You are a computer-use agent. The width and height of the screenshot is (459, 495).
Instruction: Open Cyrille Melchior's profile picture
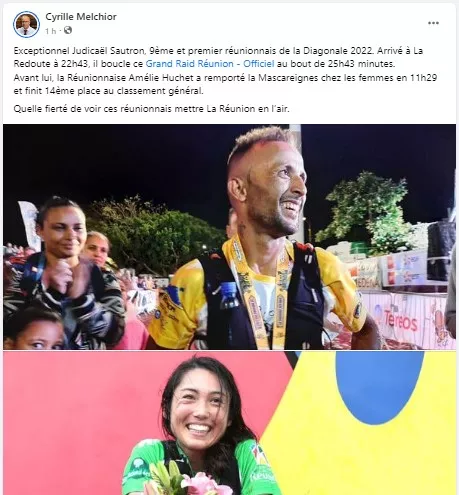[x=26, y=24]
